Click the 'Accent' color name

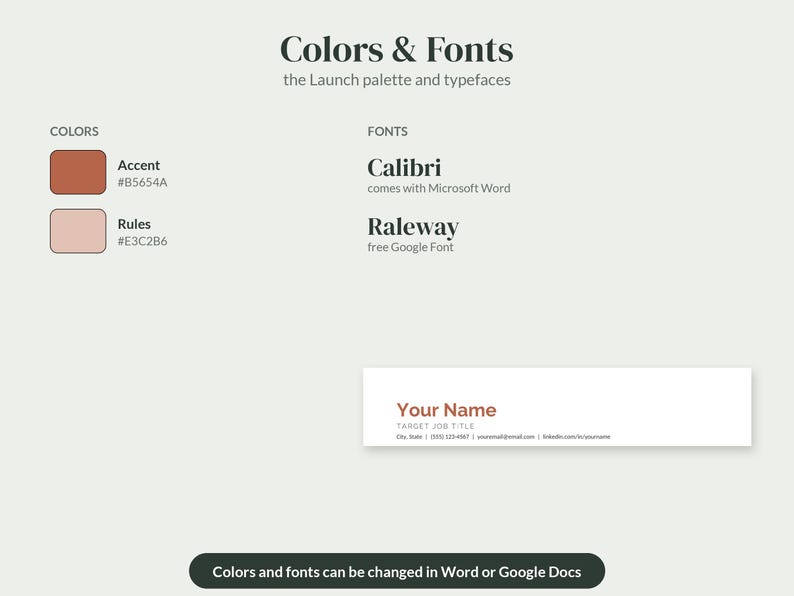click(x=139, y=166)
